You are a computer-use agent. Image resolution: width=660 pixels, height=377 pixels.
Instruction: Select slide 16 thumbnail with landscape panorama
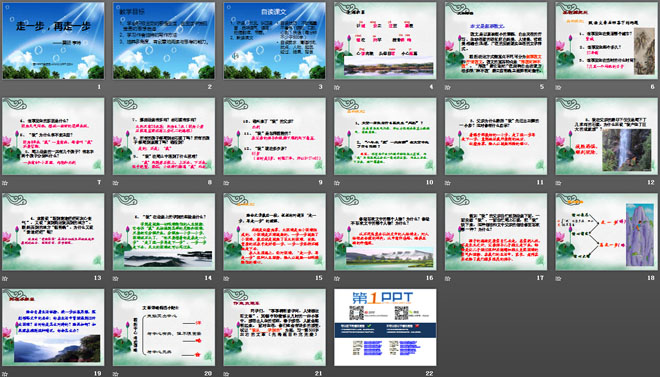386,232
